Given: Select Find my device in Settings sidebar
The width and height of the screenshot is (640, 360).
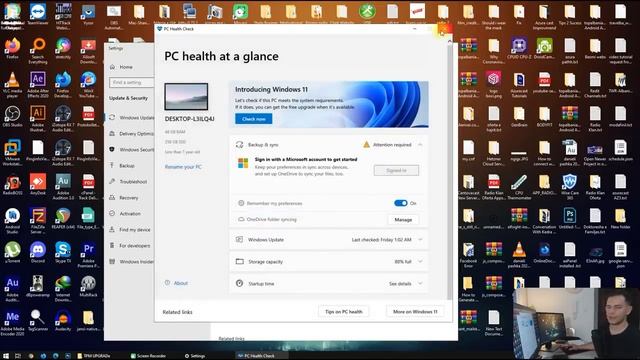Looking at the screenshot, I should tap(135, 230).
